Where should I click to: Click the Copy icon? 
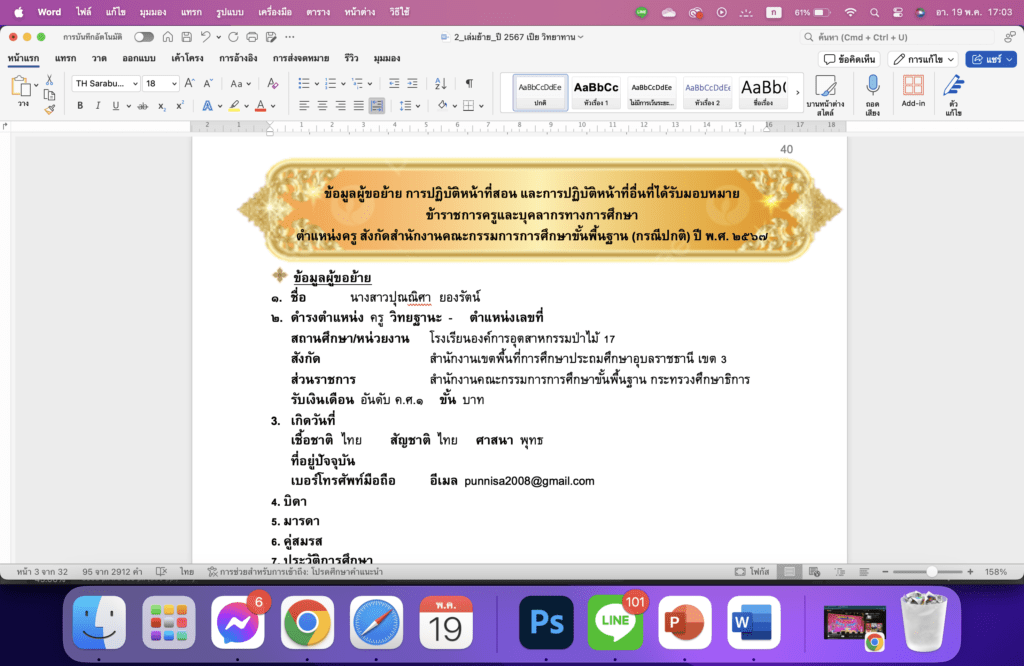pos(50,95)
